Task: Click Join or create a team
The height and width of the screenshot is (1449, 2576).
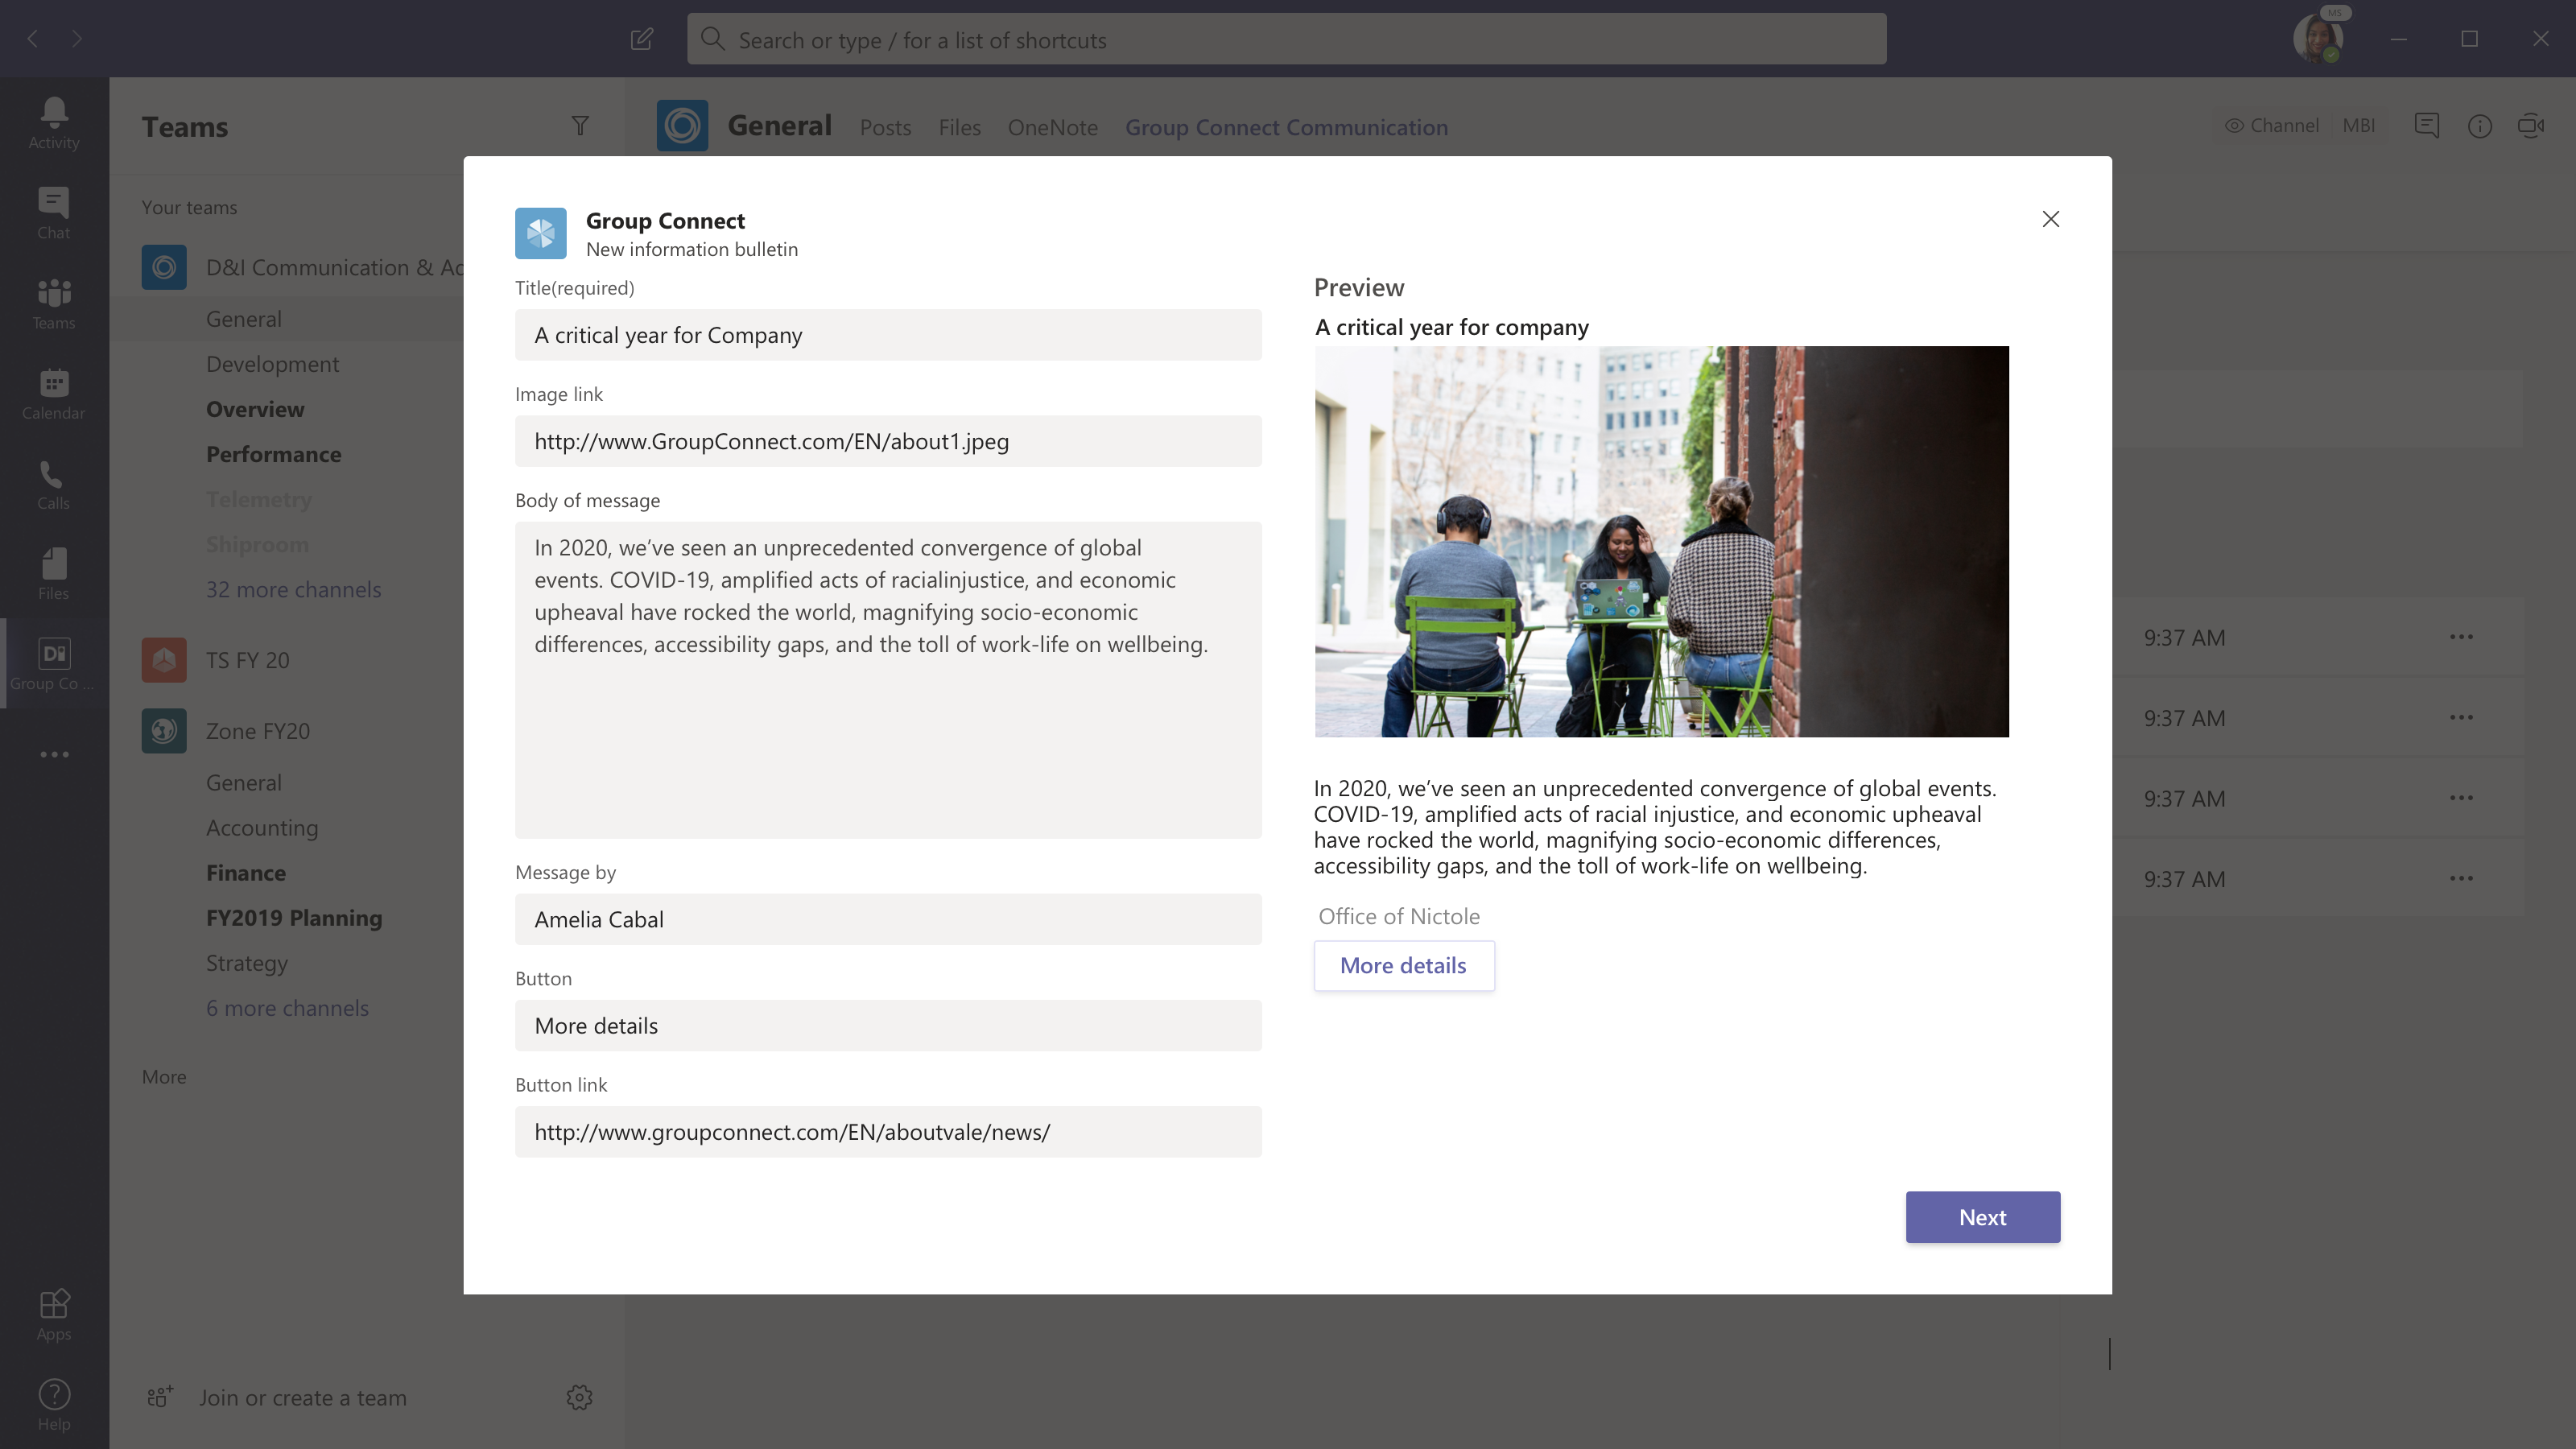Action: (x=303, y=1398)
